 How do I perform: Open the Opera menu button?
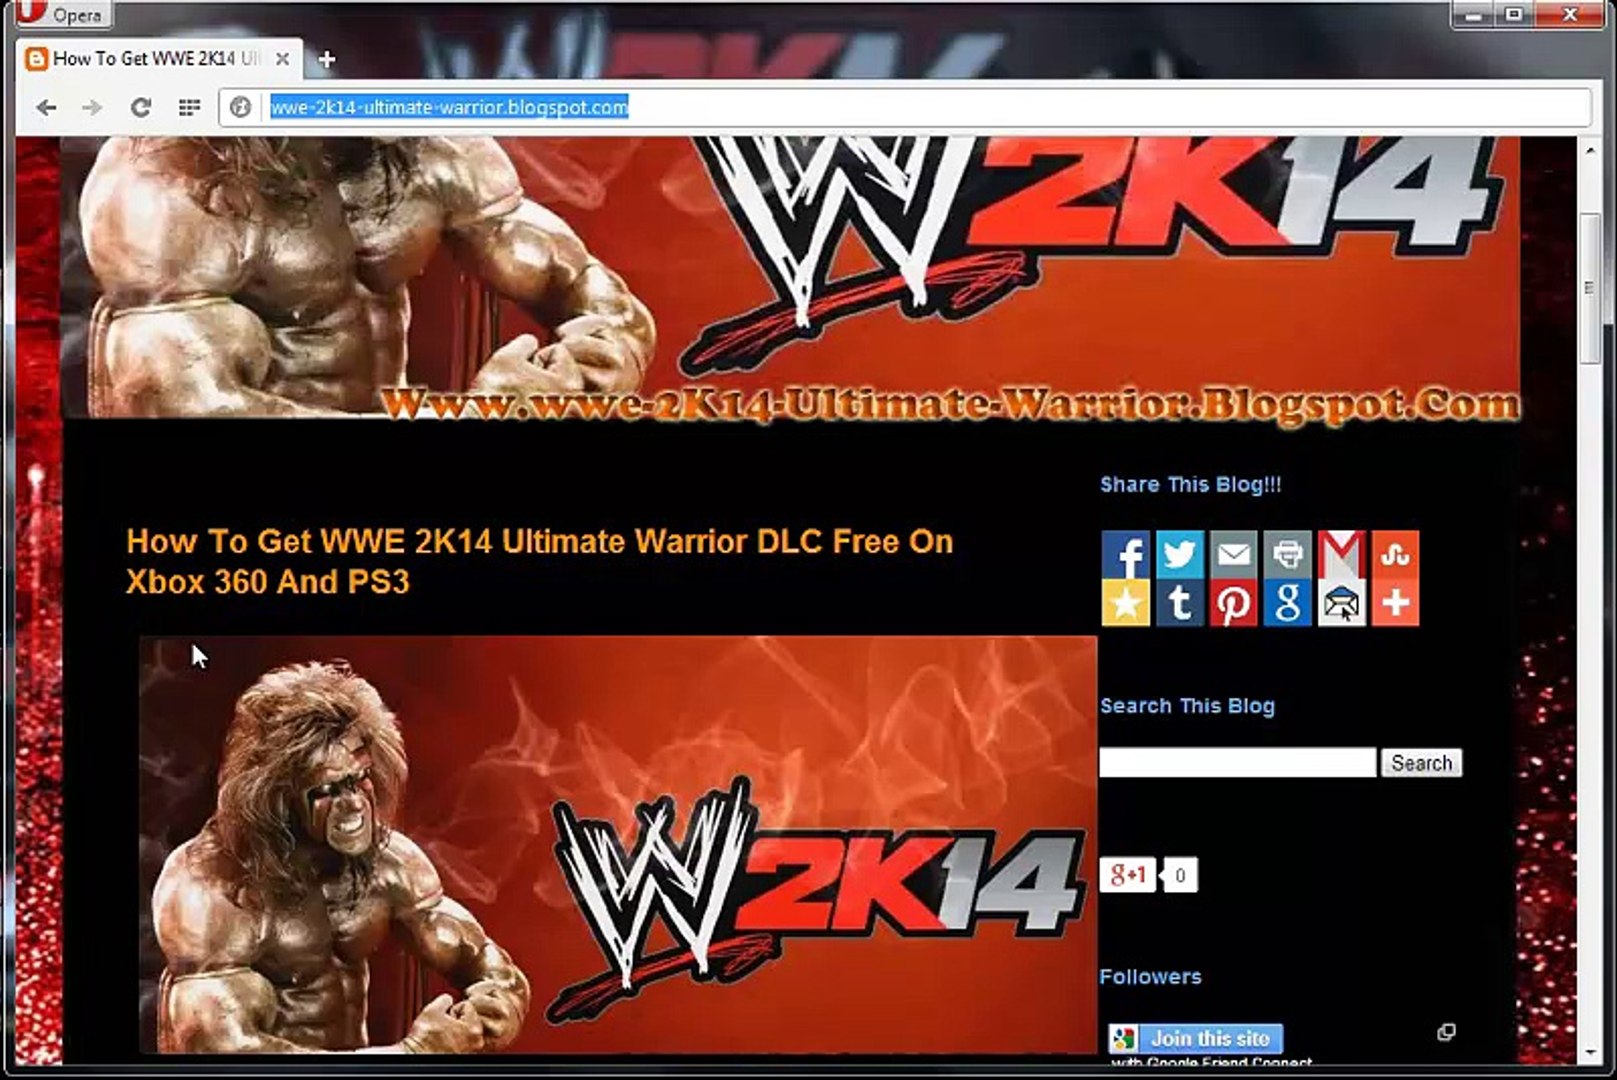coord(61,14)
